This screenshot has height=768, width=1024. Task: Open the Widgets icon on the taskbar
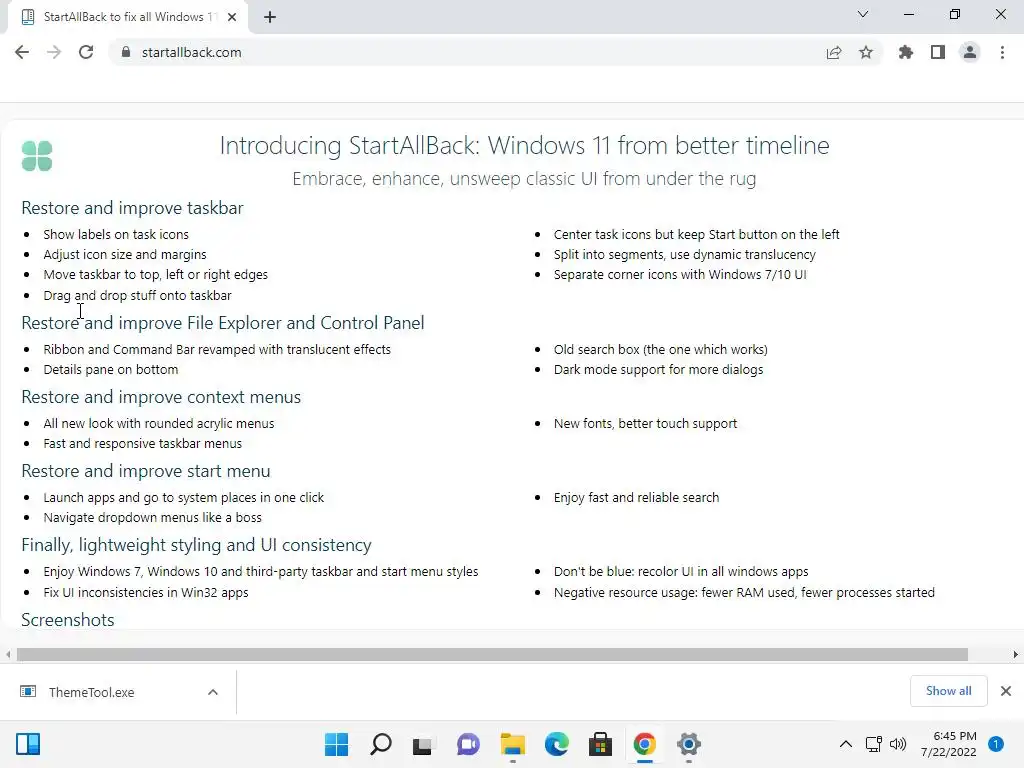click(28, 744)
